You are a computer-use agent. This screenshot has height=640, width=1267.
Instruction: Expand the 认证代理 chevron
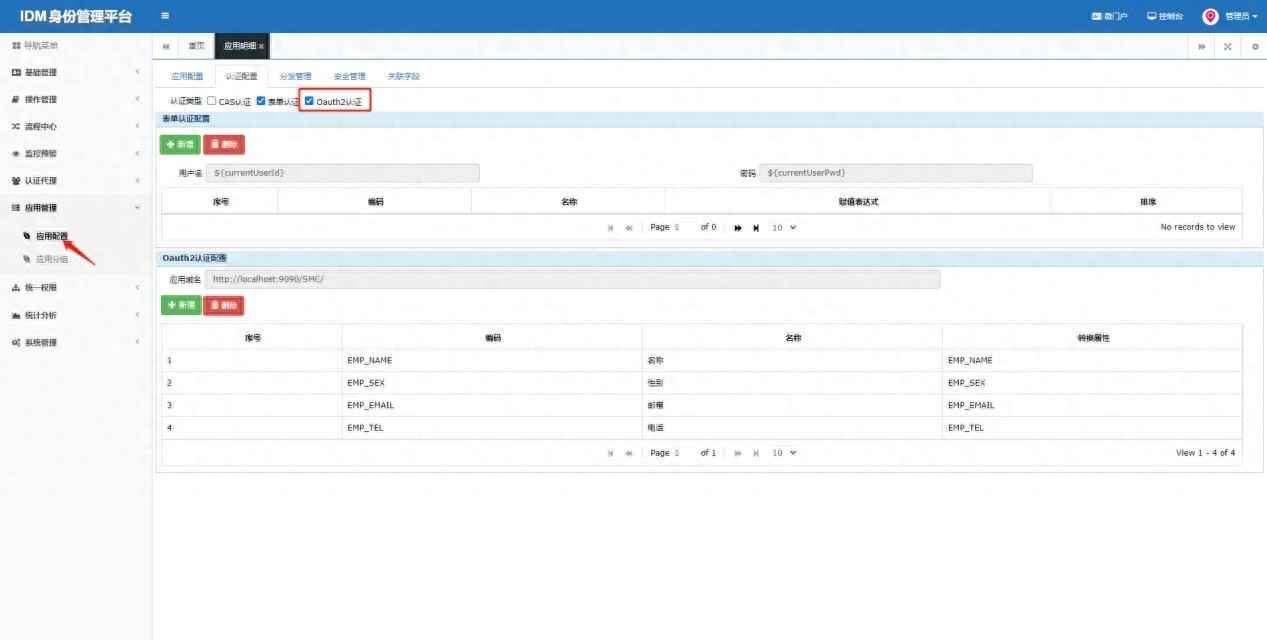[x=137, y=181]
